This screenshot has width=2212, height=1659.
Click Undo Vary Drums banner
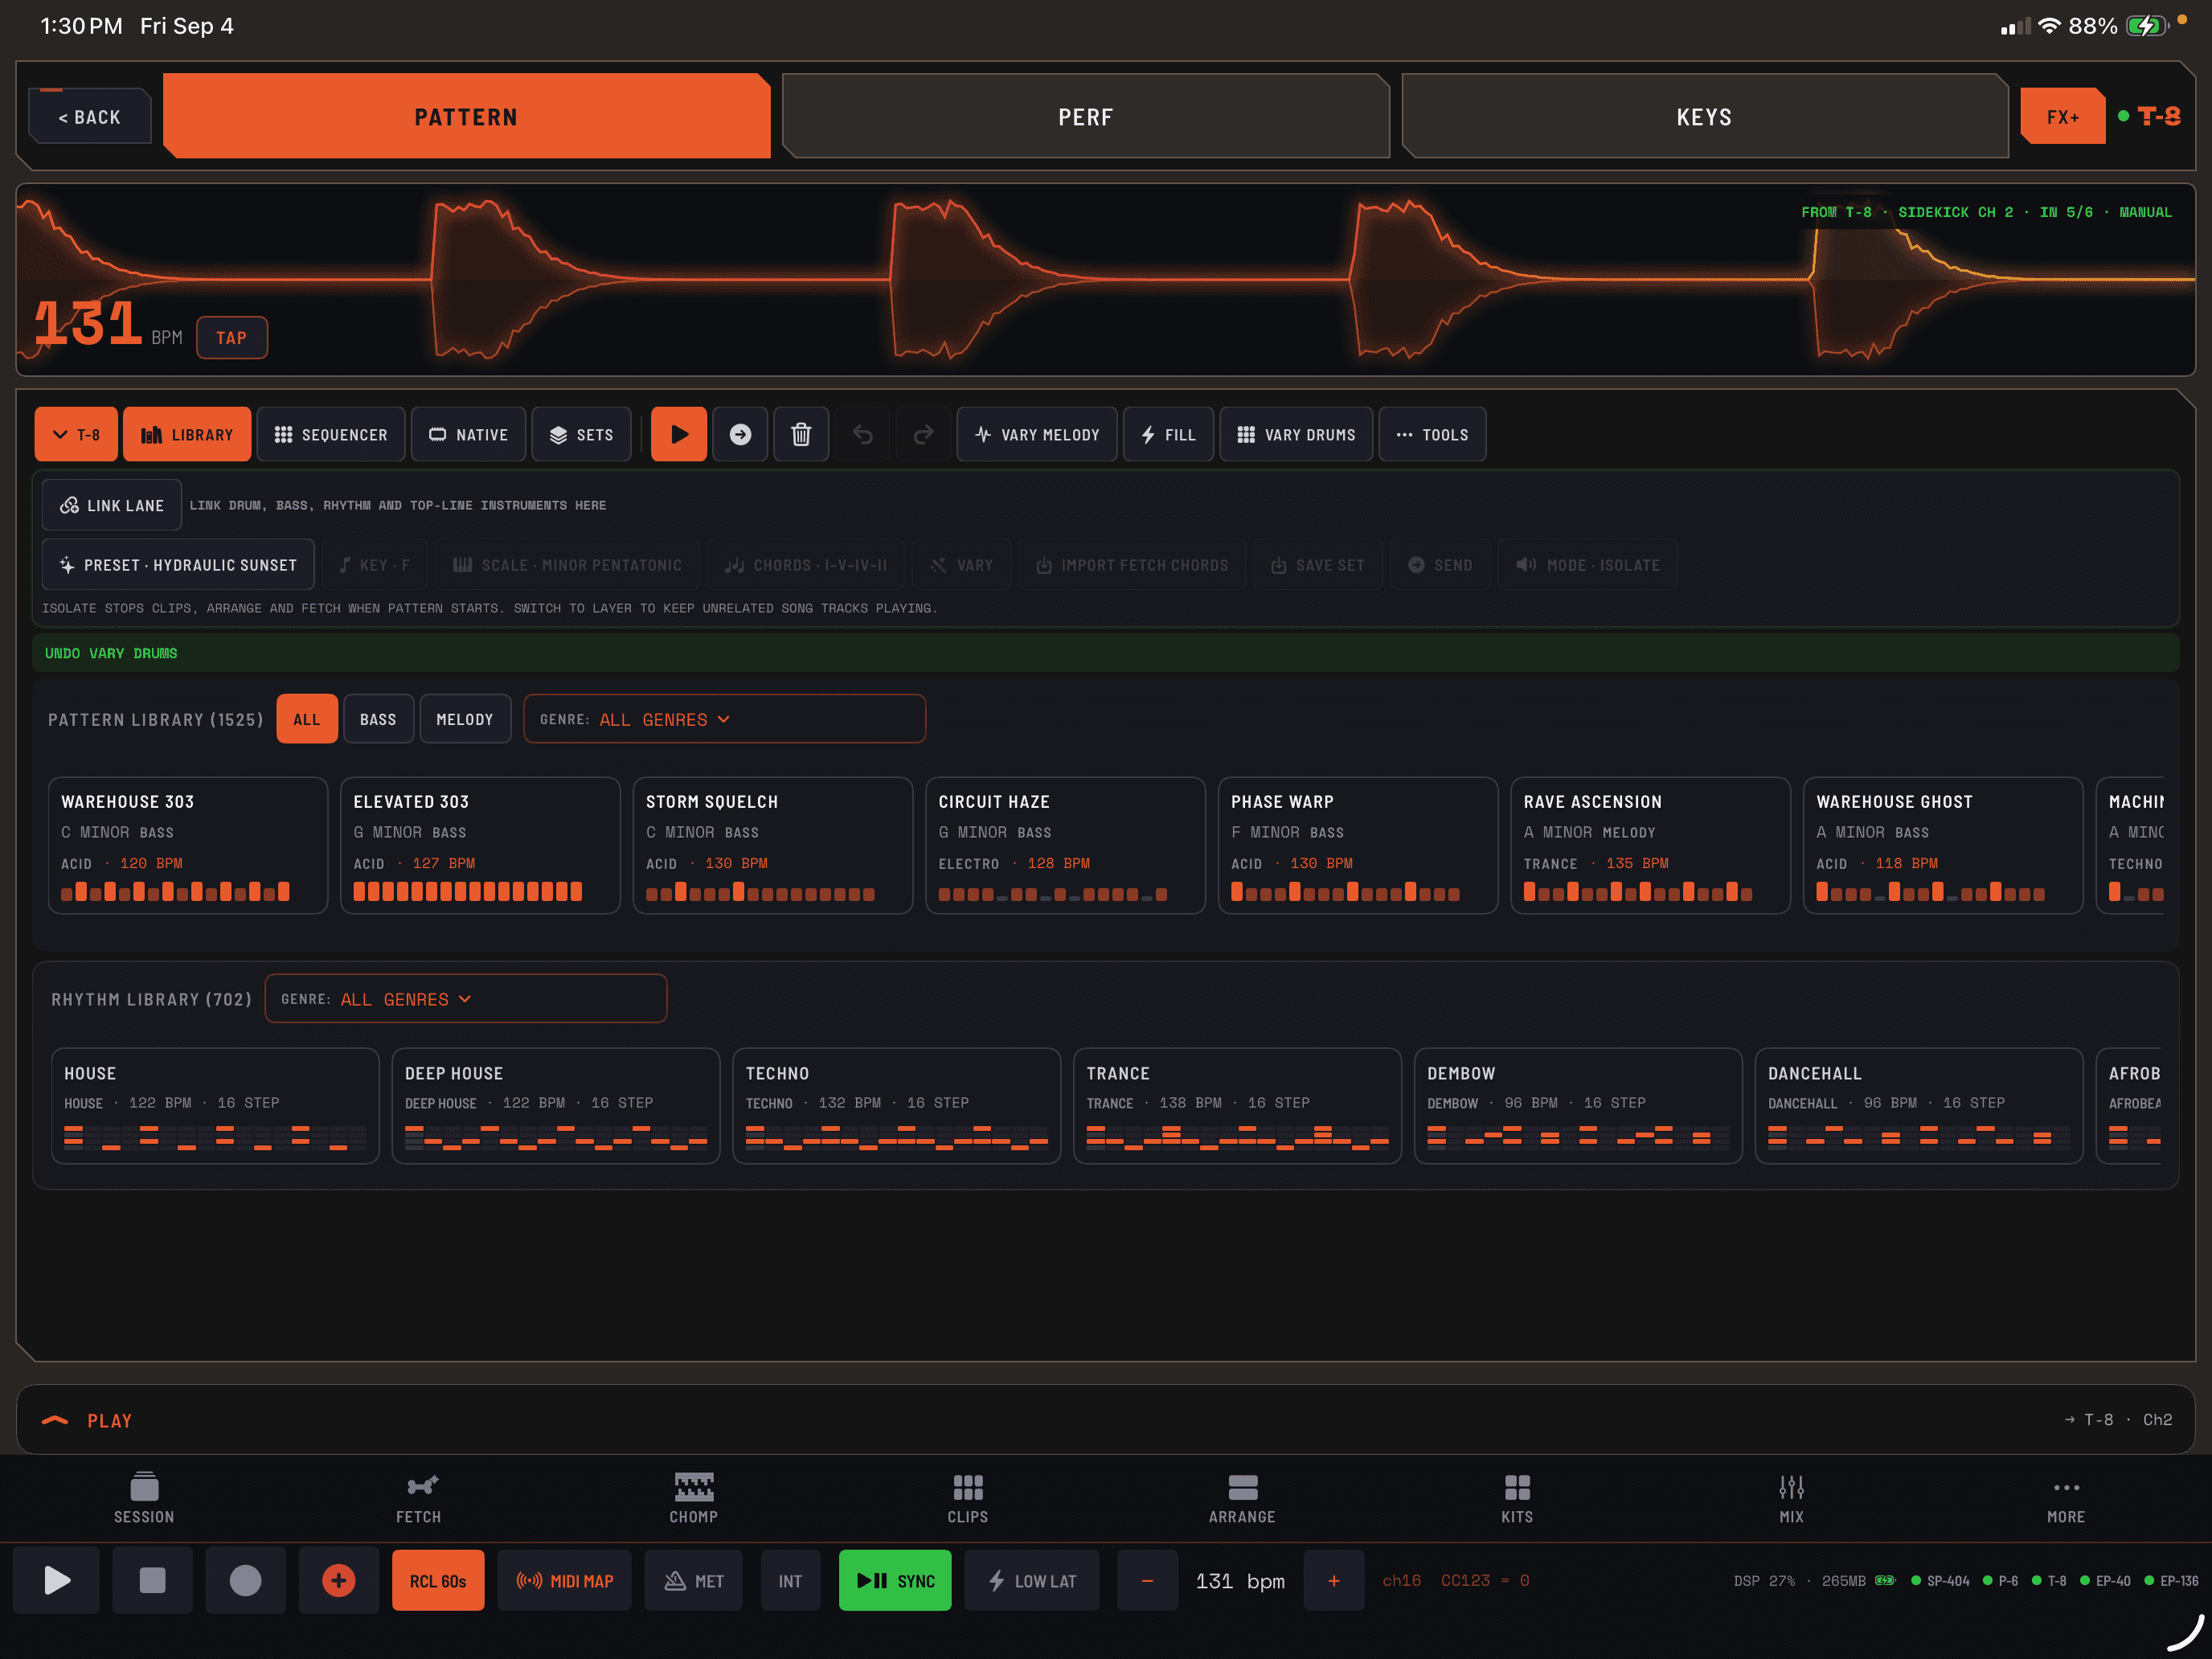(1105, 652)
